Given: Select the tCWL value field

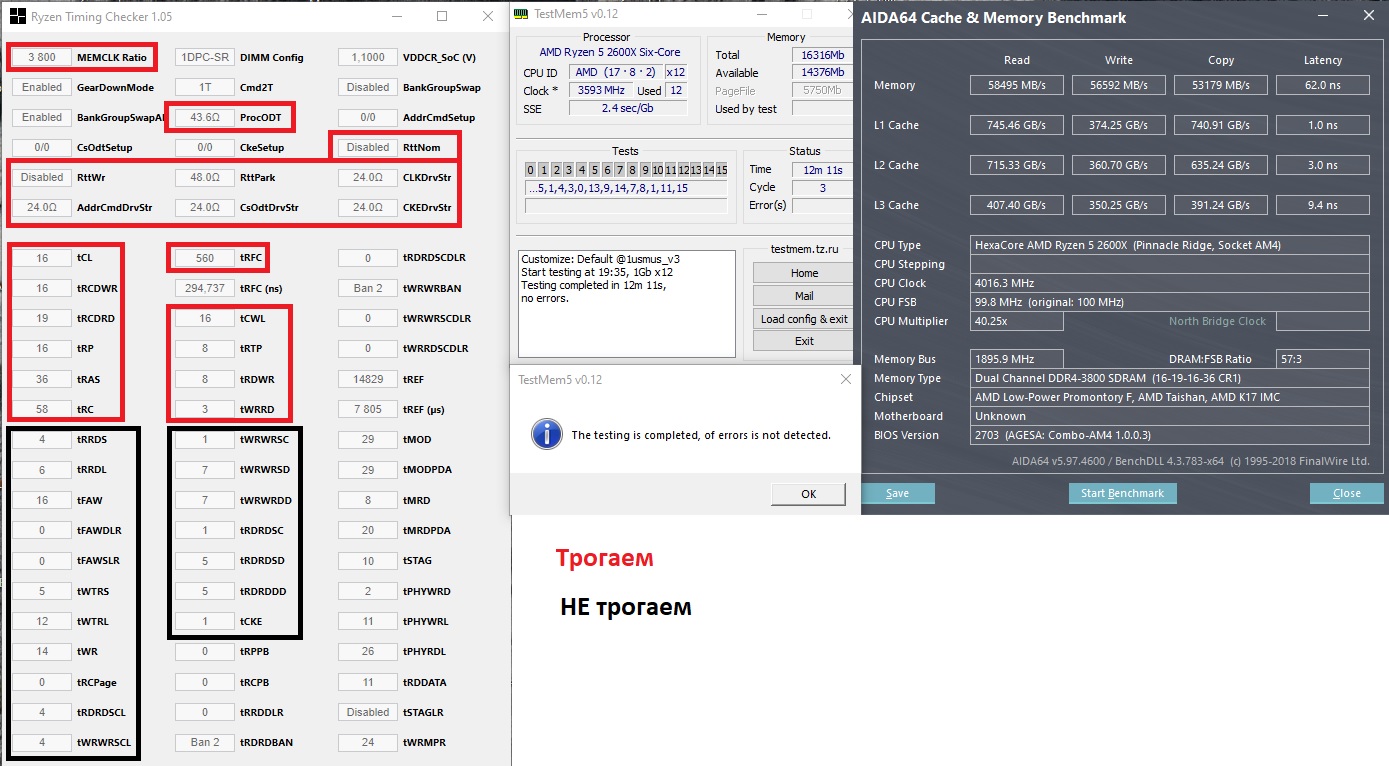Looking at the screenshot, I should tap(205, 318).
